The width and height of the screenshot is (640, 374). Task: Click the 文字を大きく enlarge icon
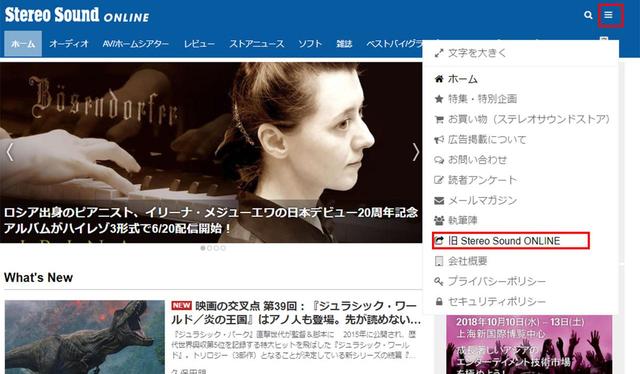(x=439, y=53)
